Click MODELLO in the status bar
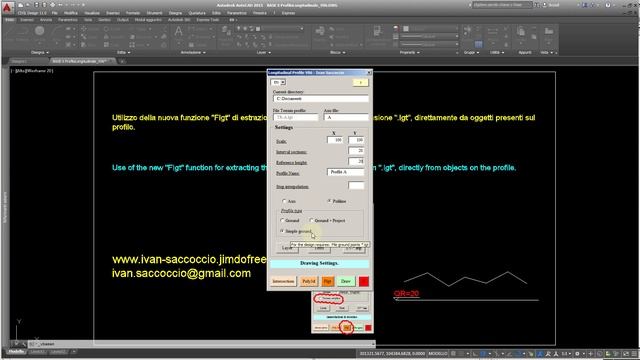Viewport: 640px width, 360px height. (x=438, y=353)
